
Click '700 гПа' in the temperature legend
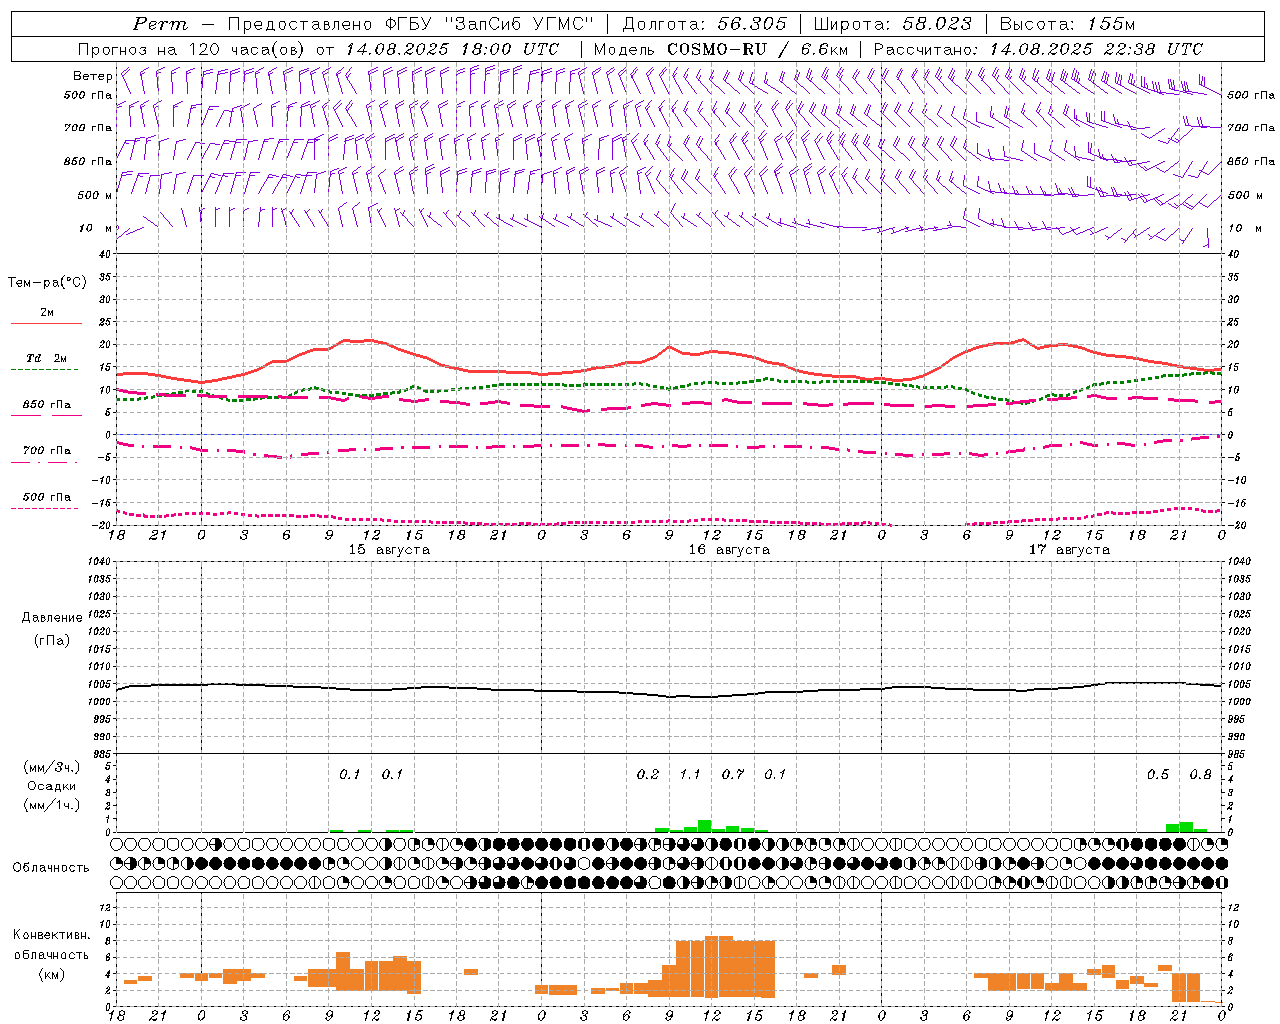(47, 451)
